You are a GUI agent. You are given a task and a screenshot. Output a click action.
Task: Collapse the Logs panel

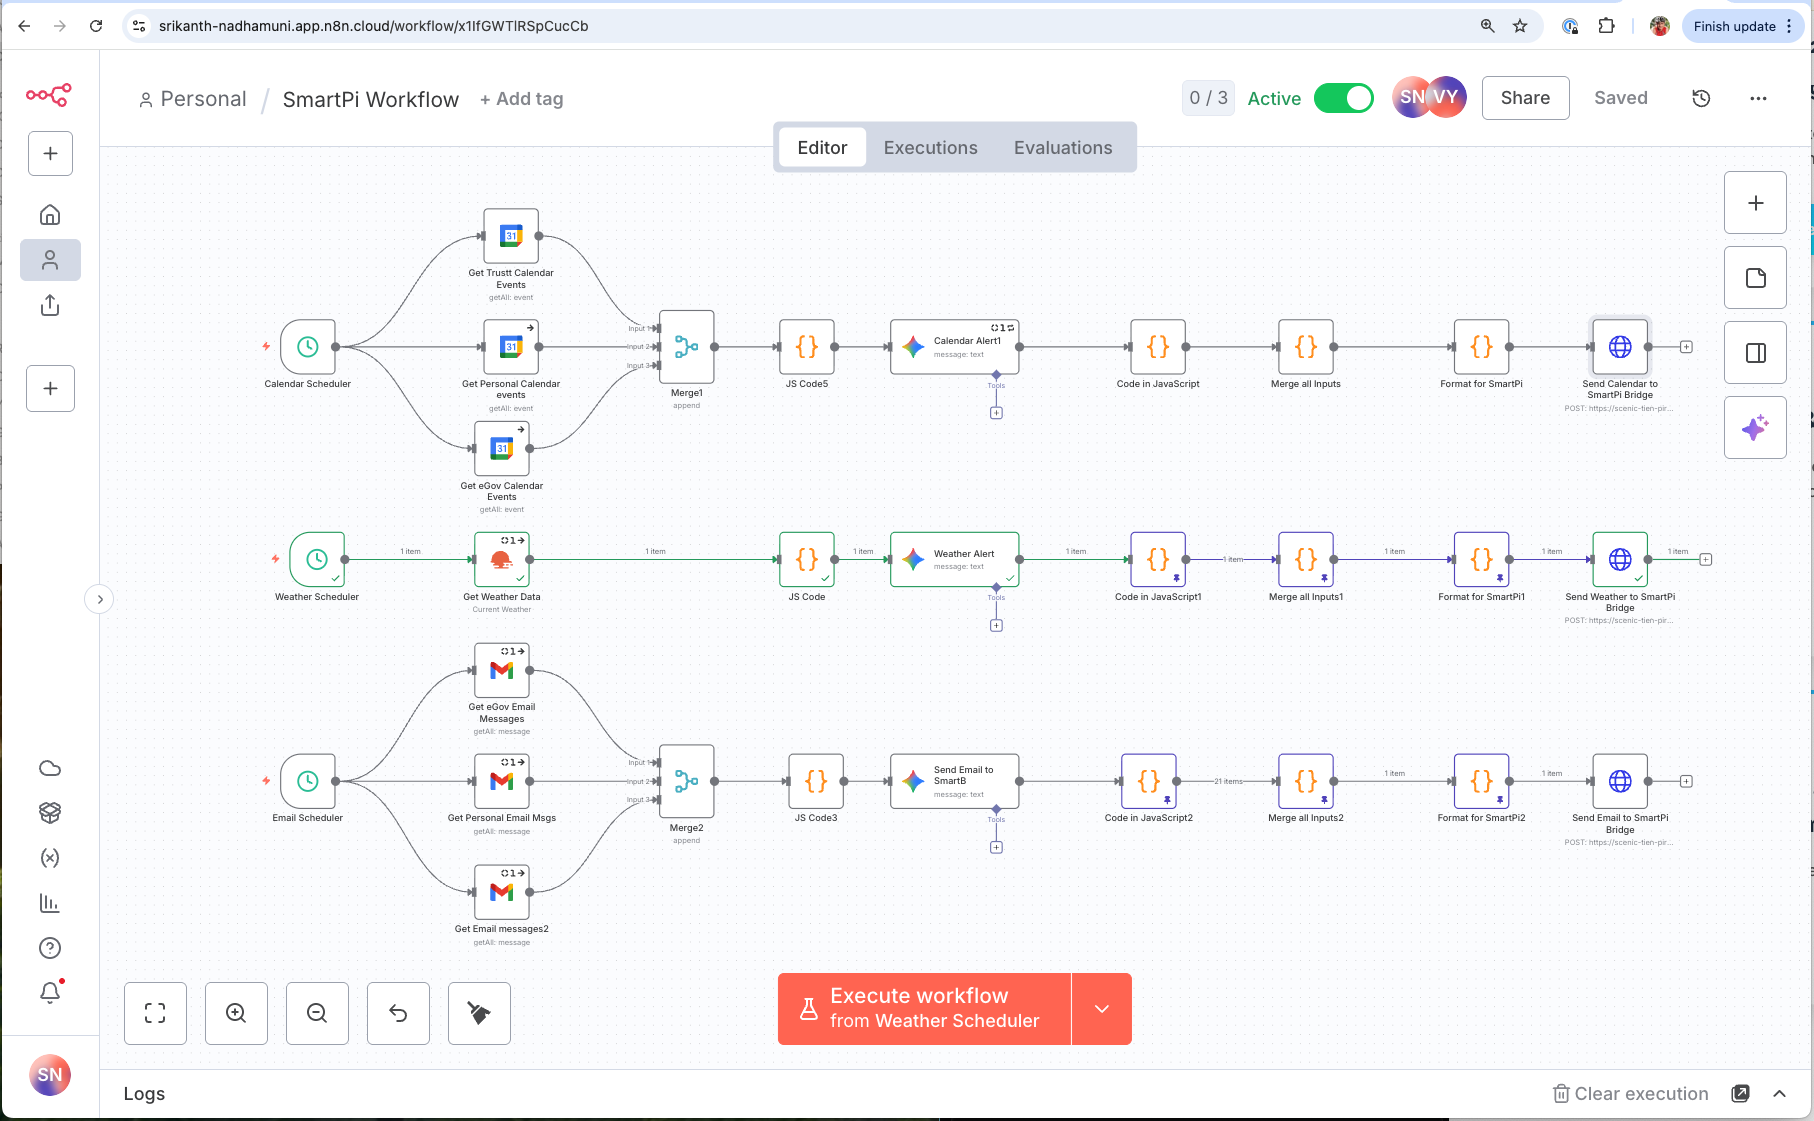(1781, 1093)
